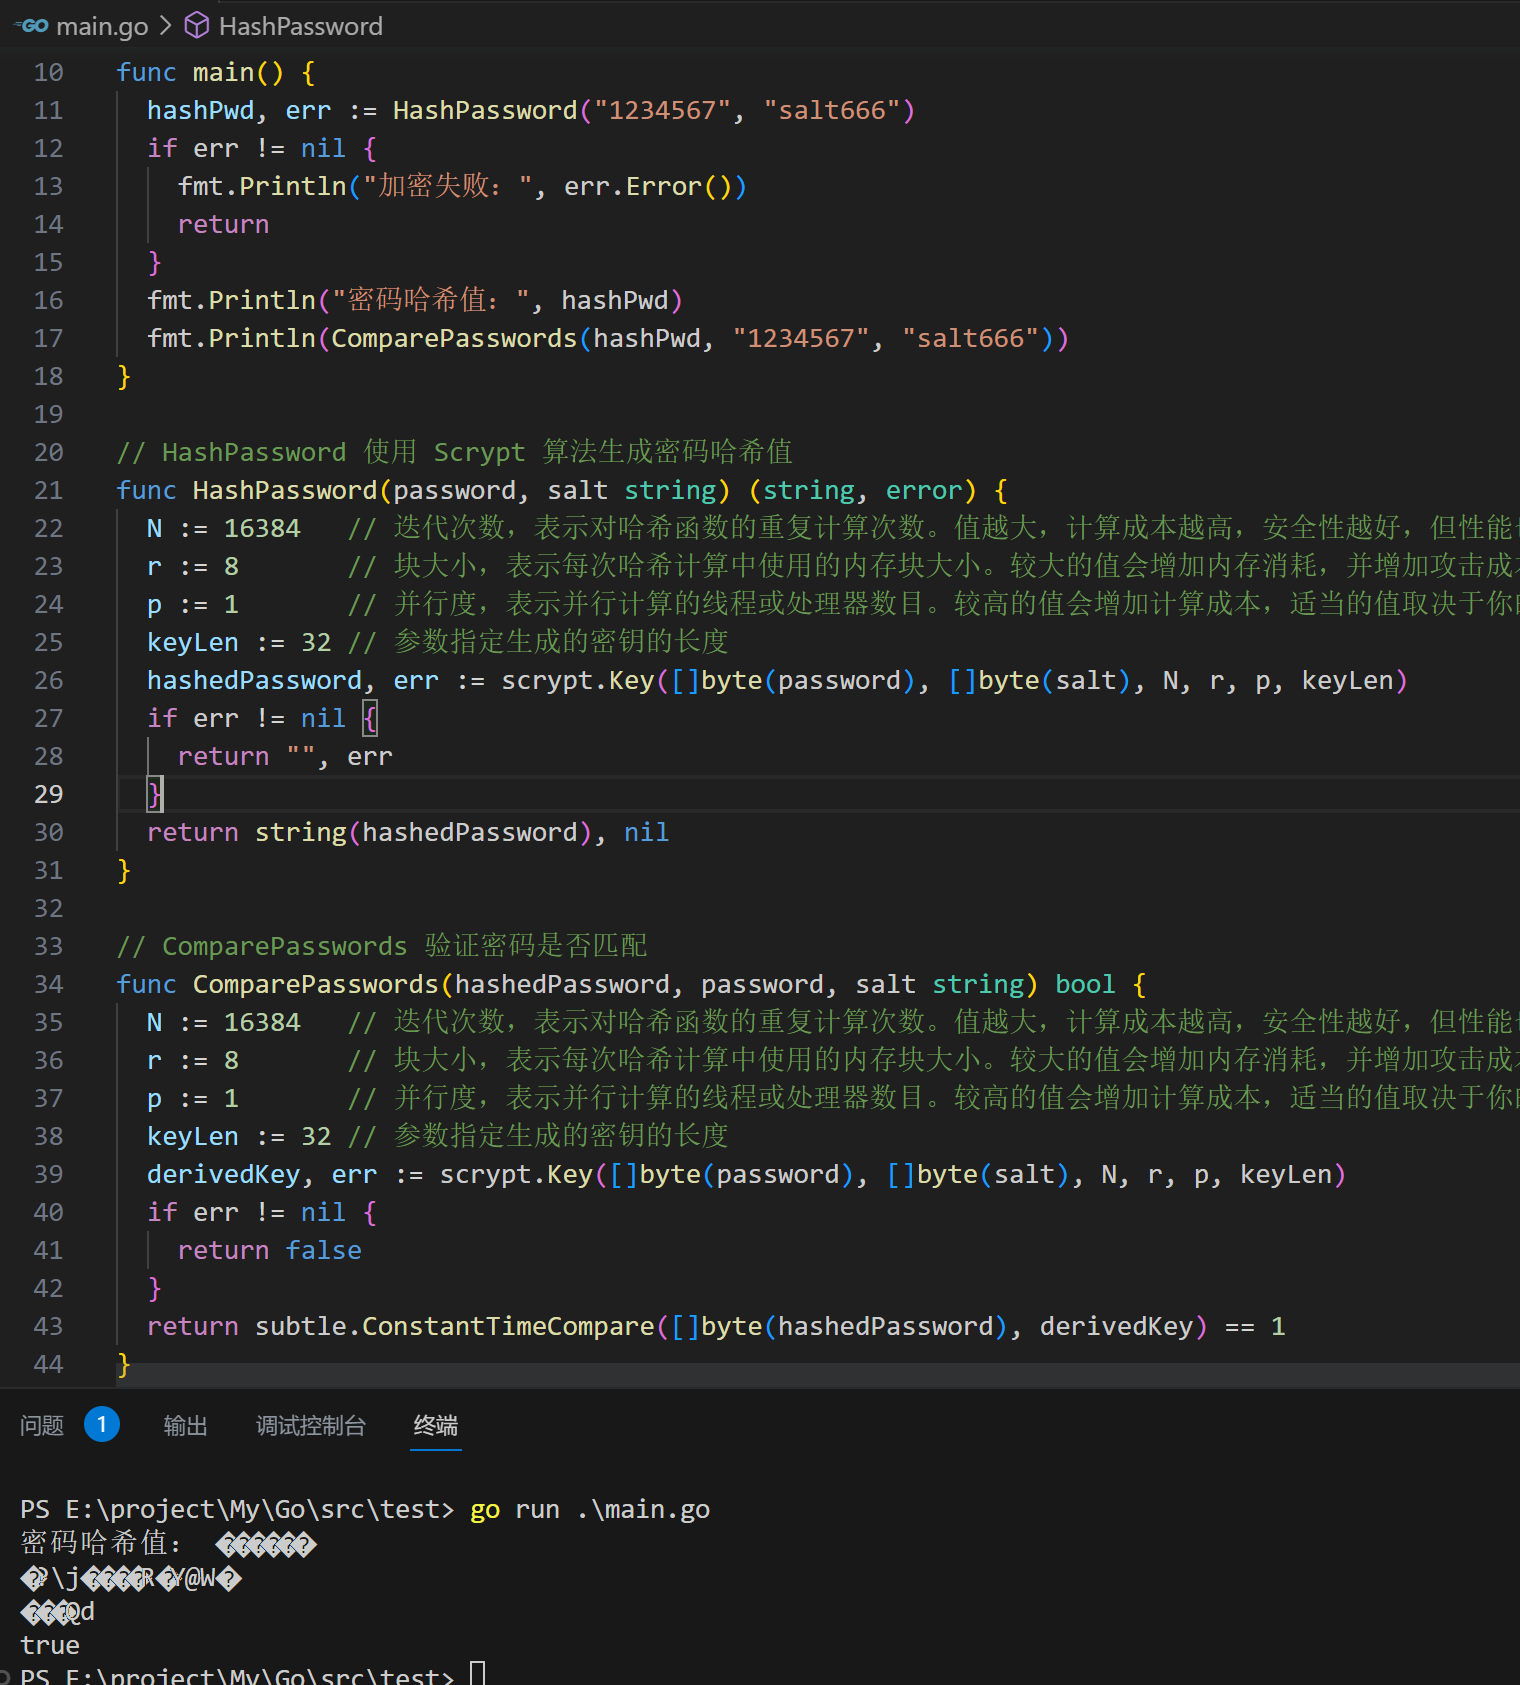Focus the terminal input cursor at bottom prompt
The height and width of the screenshot is (1685, 1520).
click(477, 1674)
